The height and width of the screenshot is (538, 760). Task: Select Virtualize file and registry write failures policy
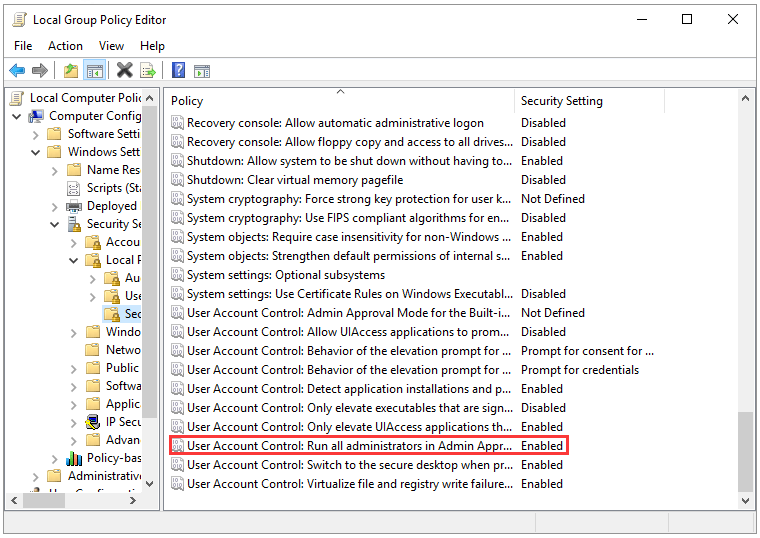pos(368,484)
